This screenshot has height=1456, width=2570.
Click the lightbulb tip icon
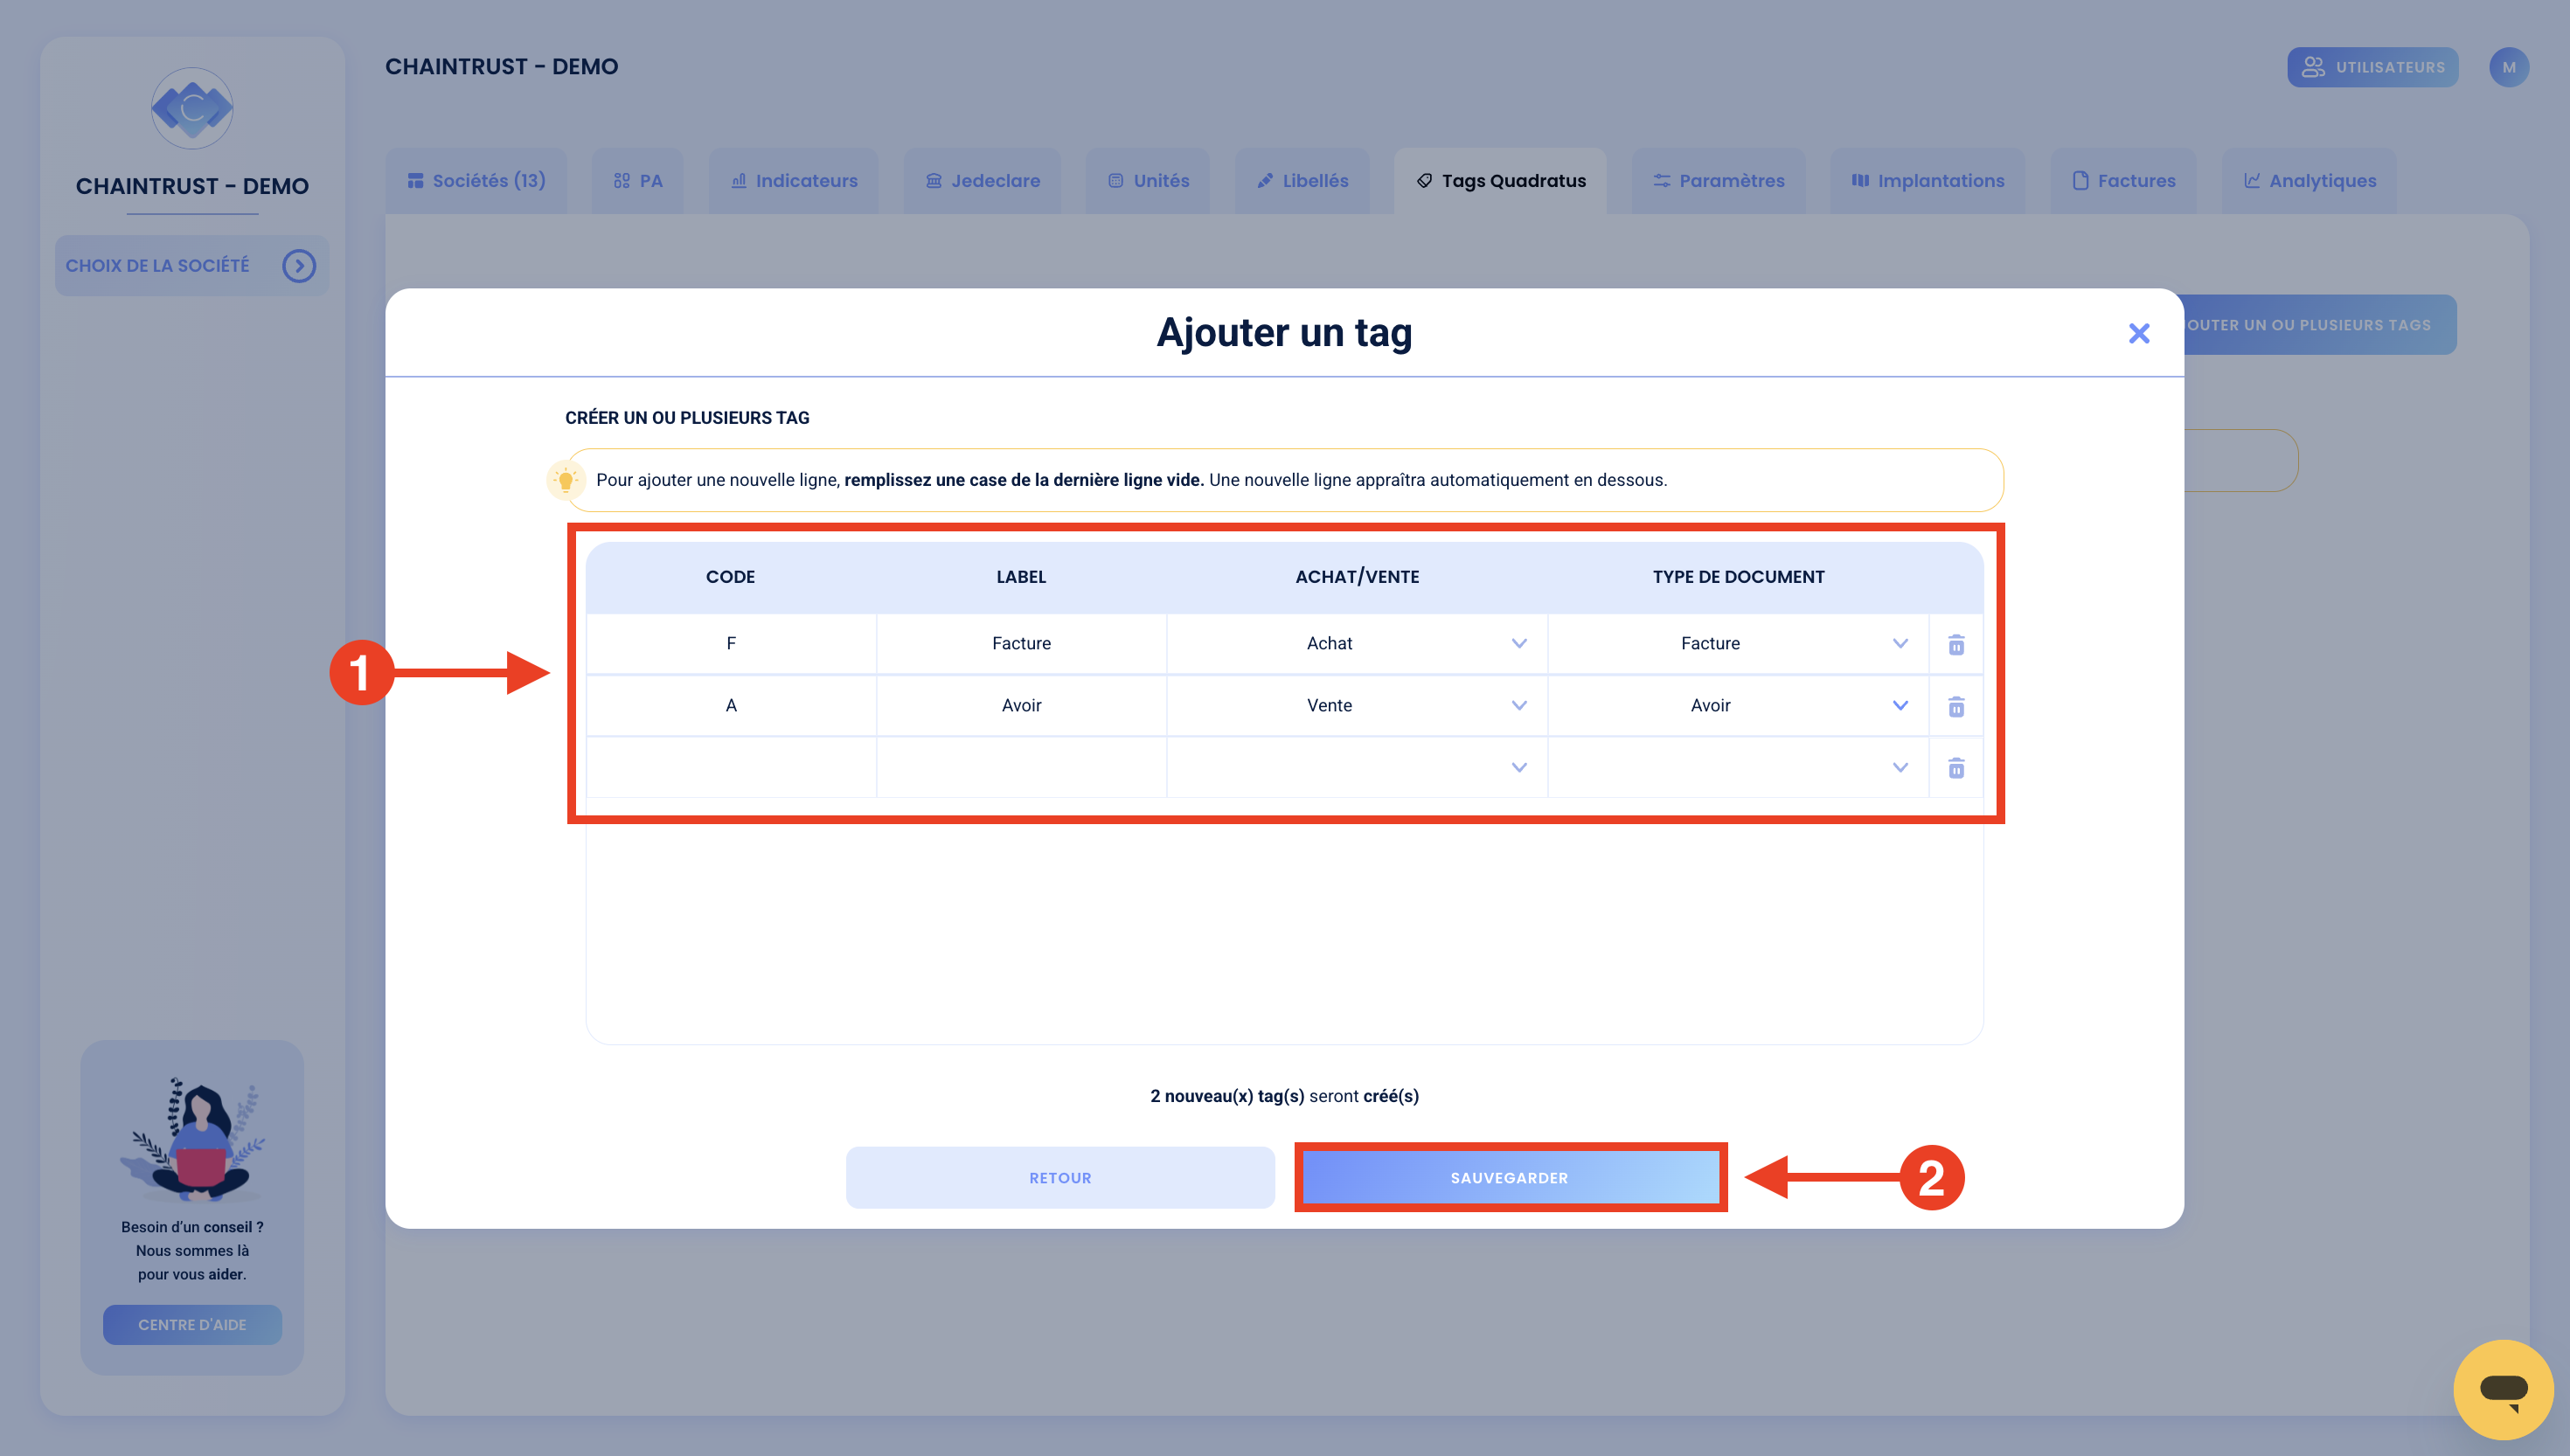566,480
